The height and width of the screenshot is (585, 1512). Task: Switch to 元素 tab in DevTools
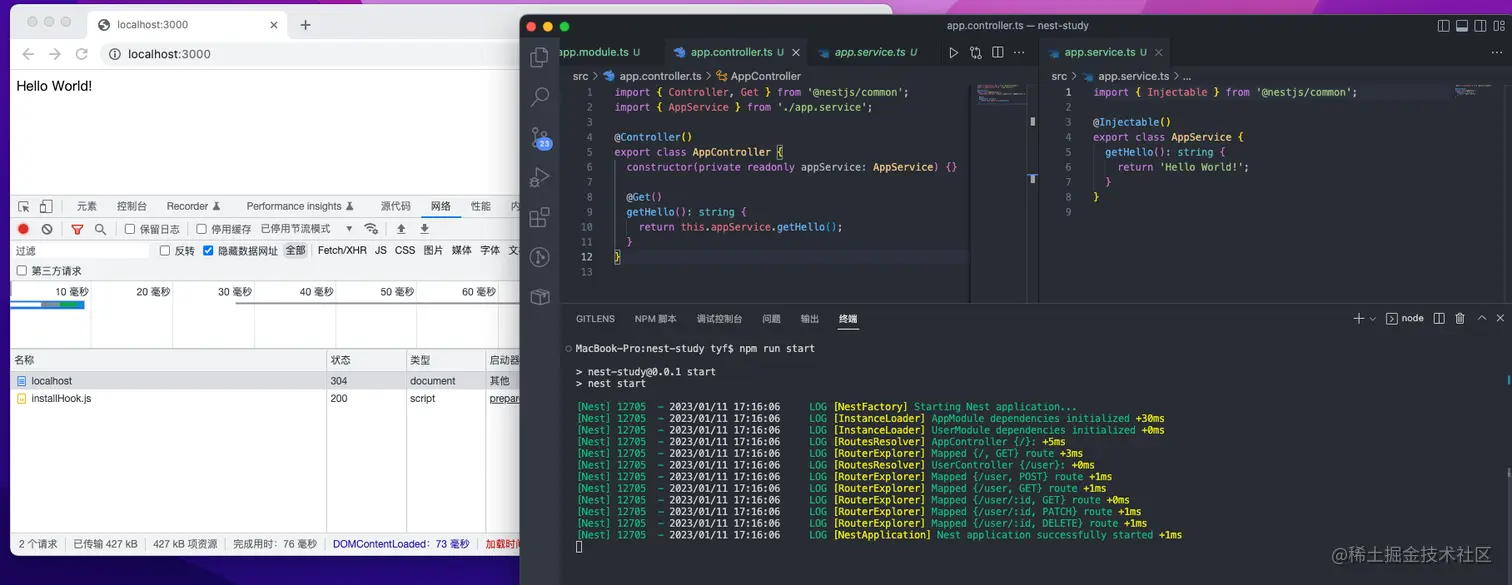point(87,206)
